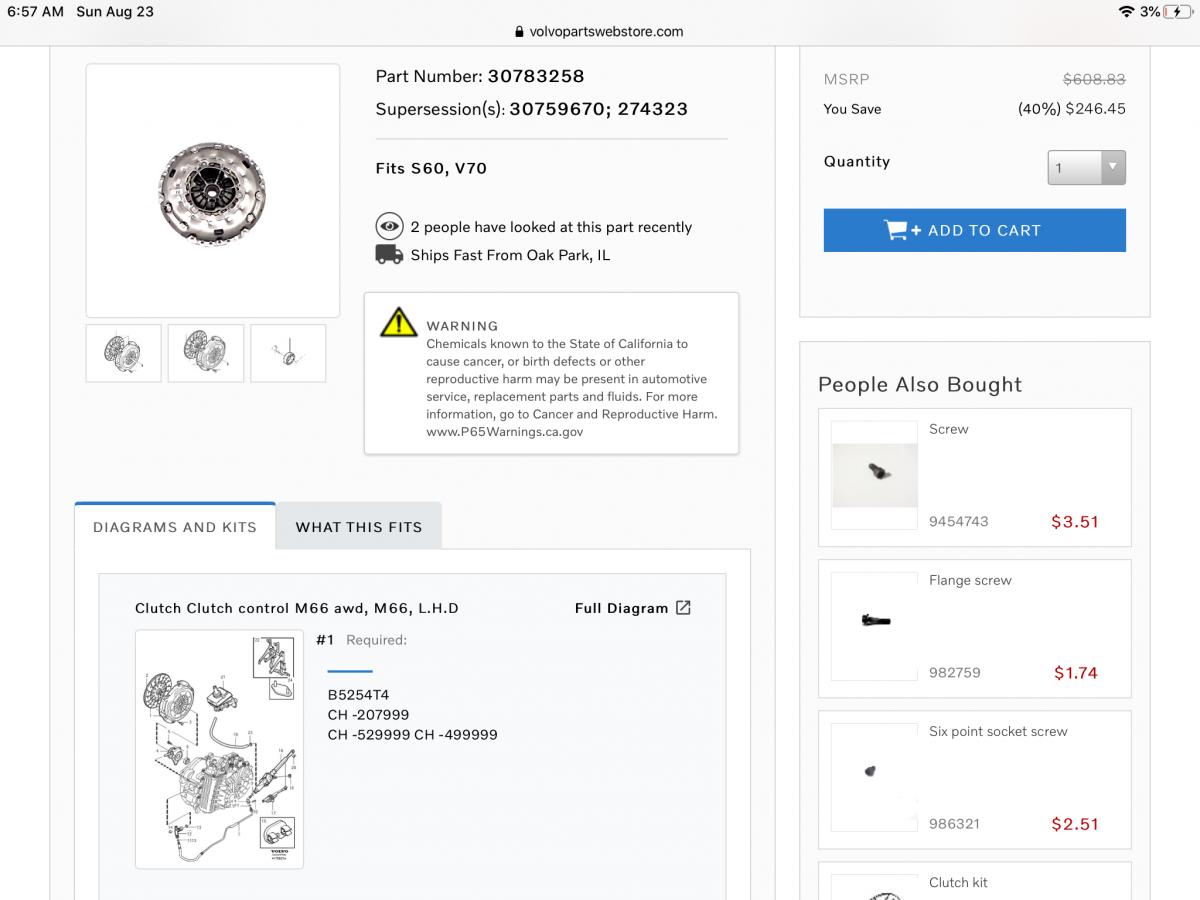
Task: Open the main clutch product image
Action: [x=212, y=191]
